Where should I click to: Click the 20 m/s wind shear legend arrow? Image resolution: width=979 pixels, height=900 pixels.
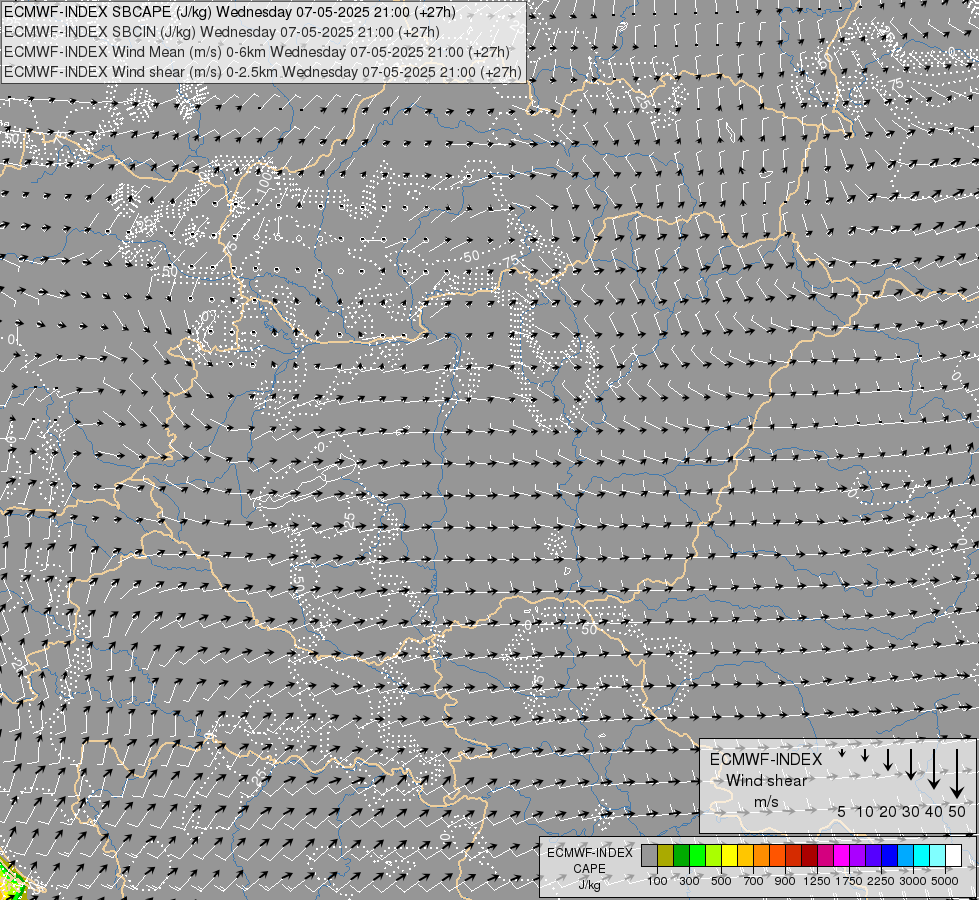coord(888,760)
